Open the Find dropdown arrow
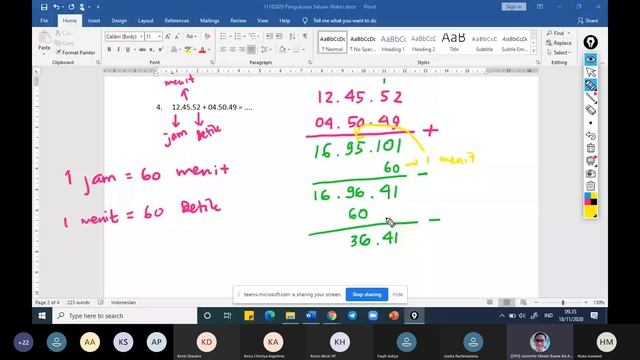 (x=569, y=33)
